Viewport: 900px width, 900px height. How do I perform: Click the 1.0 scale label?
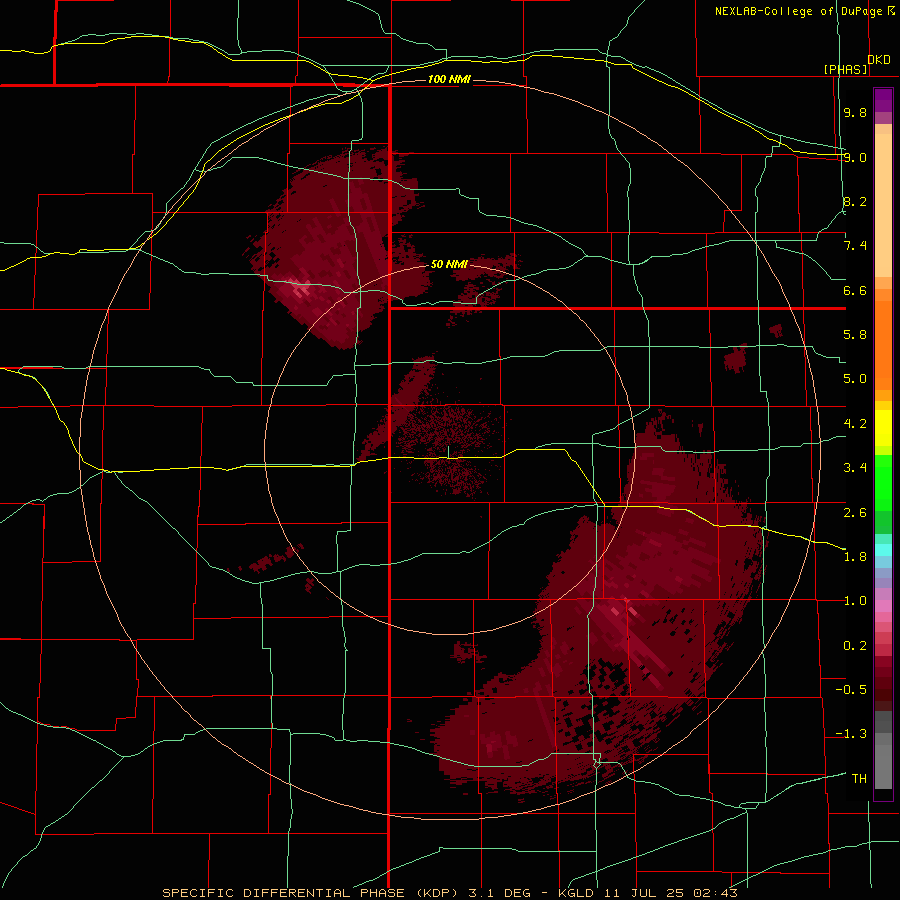[x=855, y=601]
